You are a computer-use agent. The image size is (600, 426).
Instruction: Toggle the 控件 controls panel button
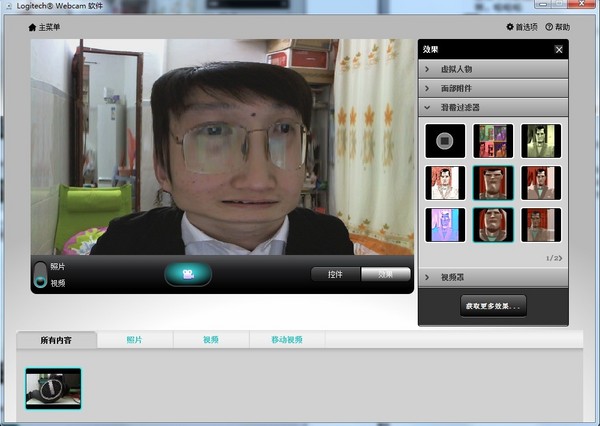coord(335,274)
